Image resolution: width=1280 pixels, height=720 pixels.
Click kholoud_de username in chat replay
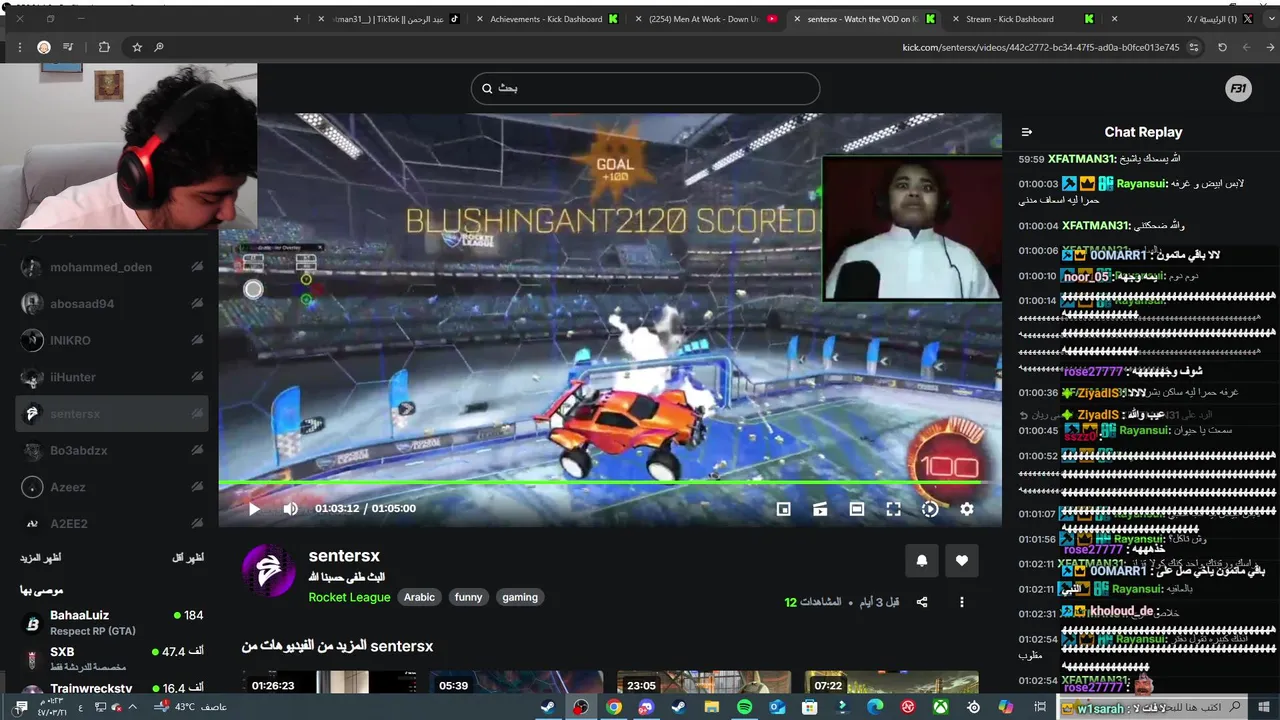click(1123, 611)
